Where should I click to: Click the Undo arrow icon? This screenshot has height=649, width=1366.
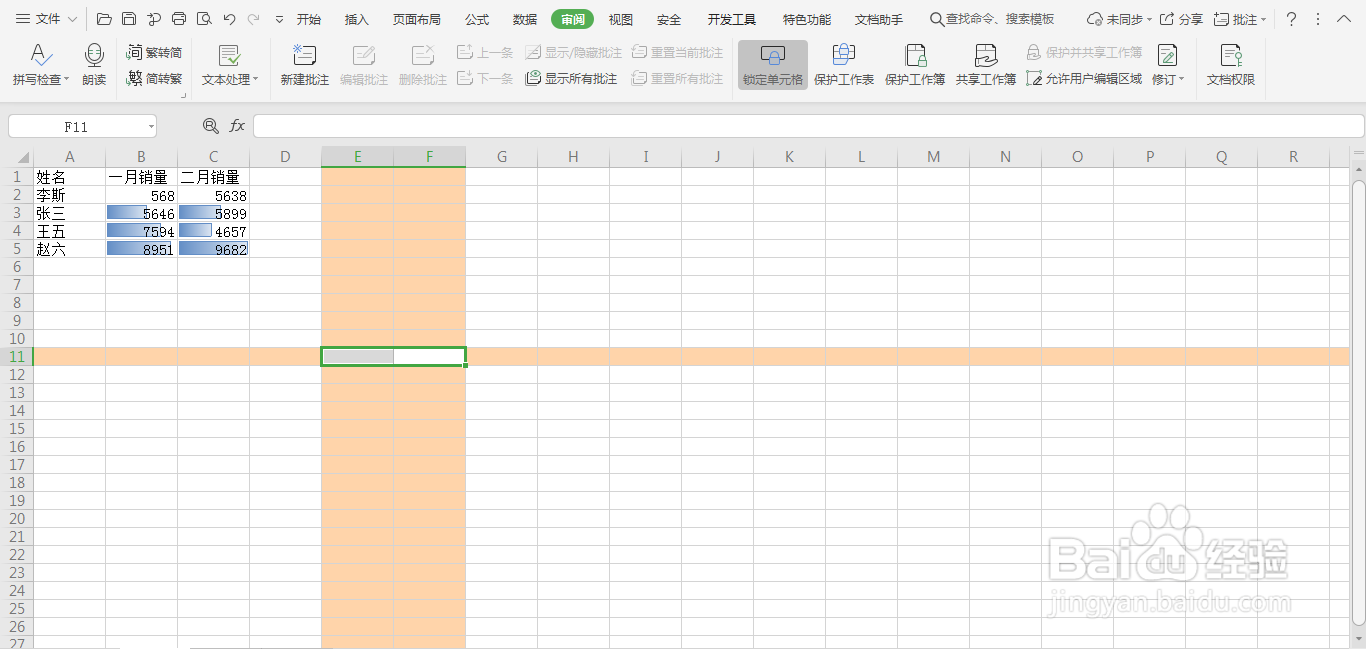tap(229, 19)
